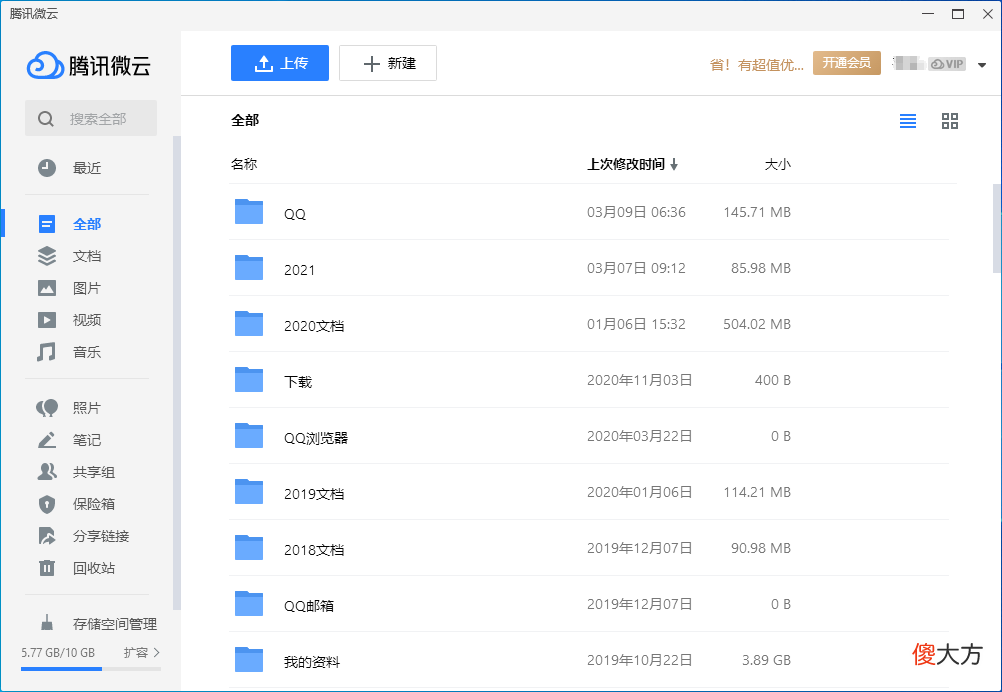Click the QQ邮箱 folder icon
Image resolution: width=1002 pixels, height=692 pixels.
coord(249,604)
